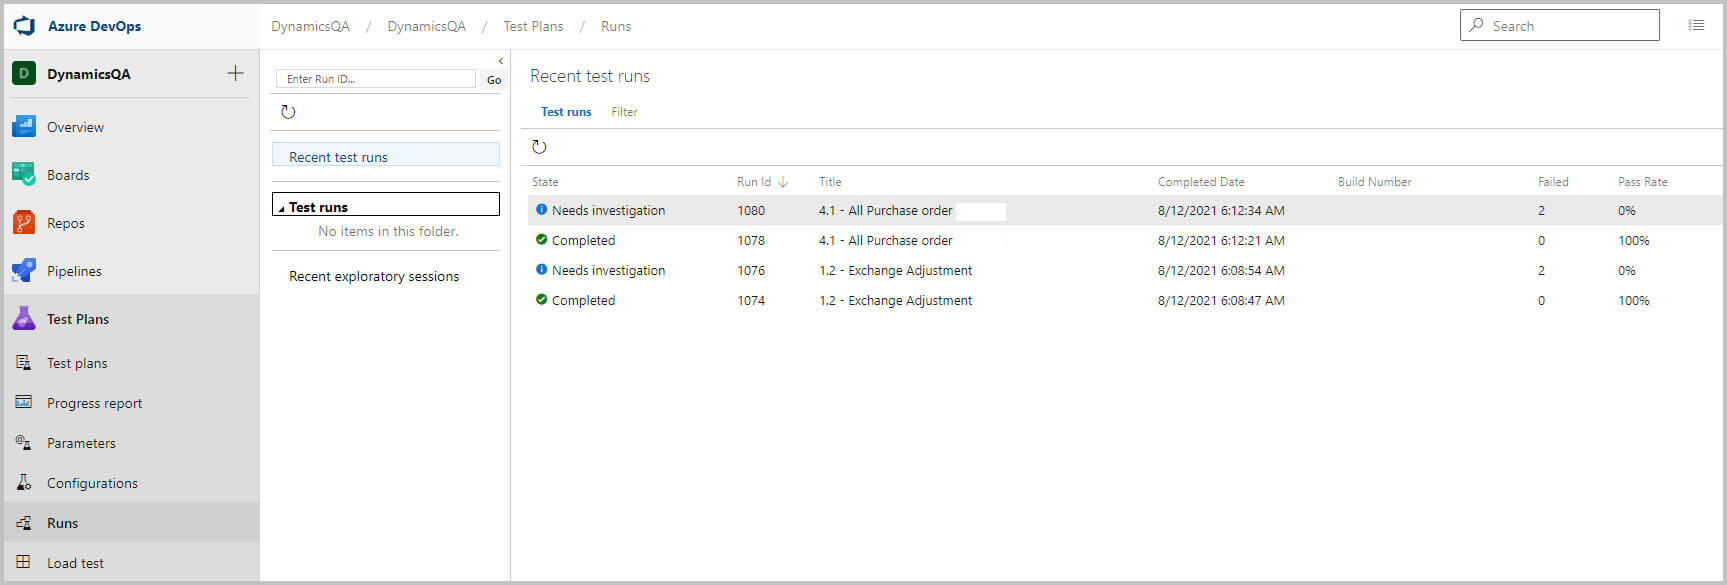This screenshot has width=1727, height=585.
Task: Open the Overview section in sidebar
Action: [75, 127]
